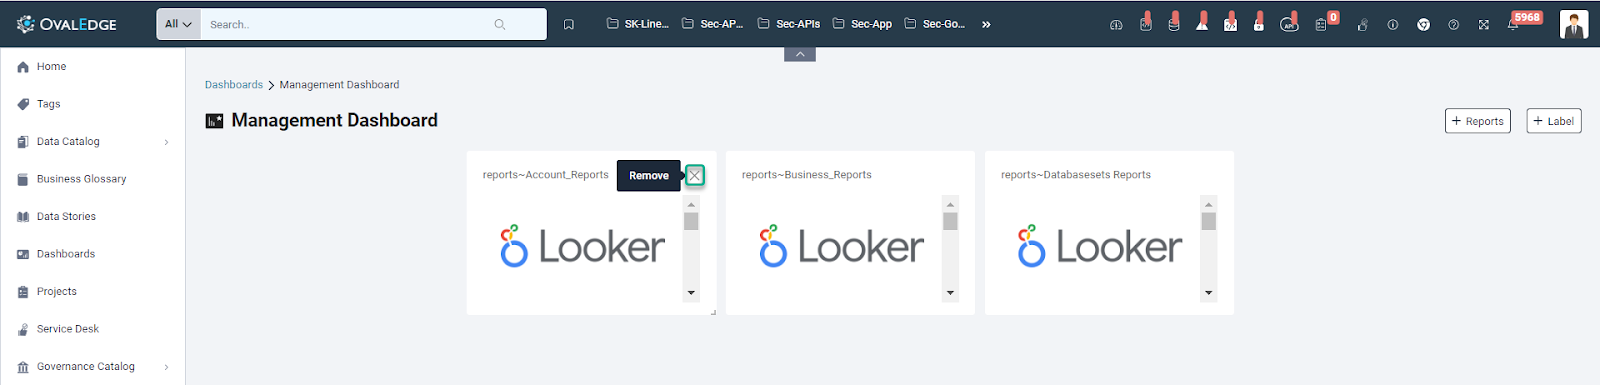Expand the Data Catalog submenu arrow

tap(166, 142)
